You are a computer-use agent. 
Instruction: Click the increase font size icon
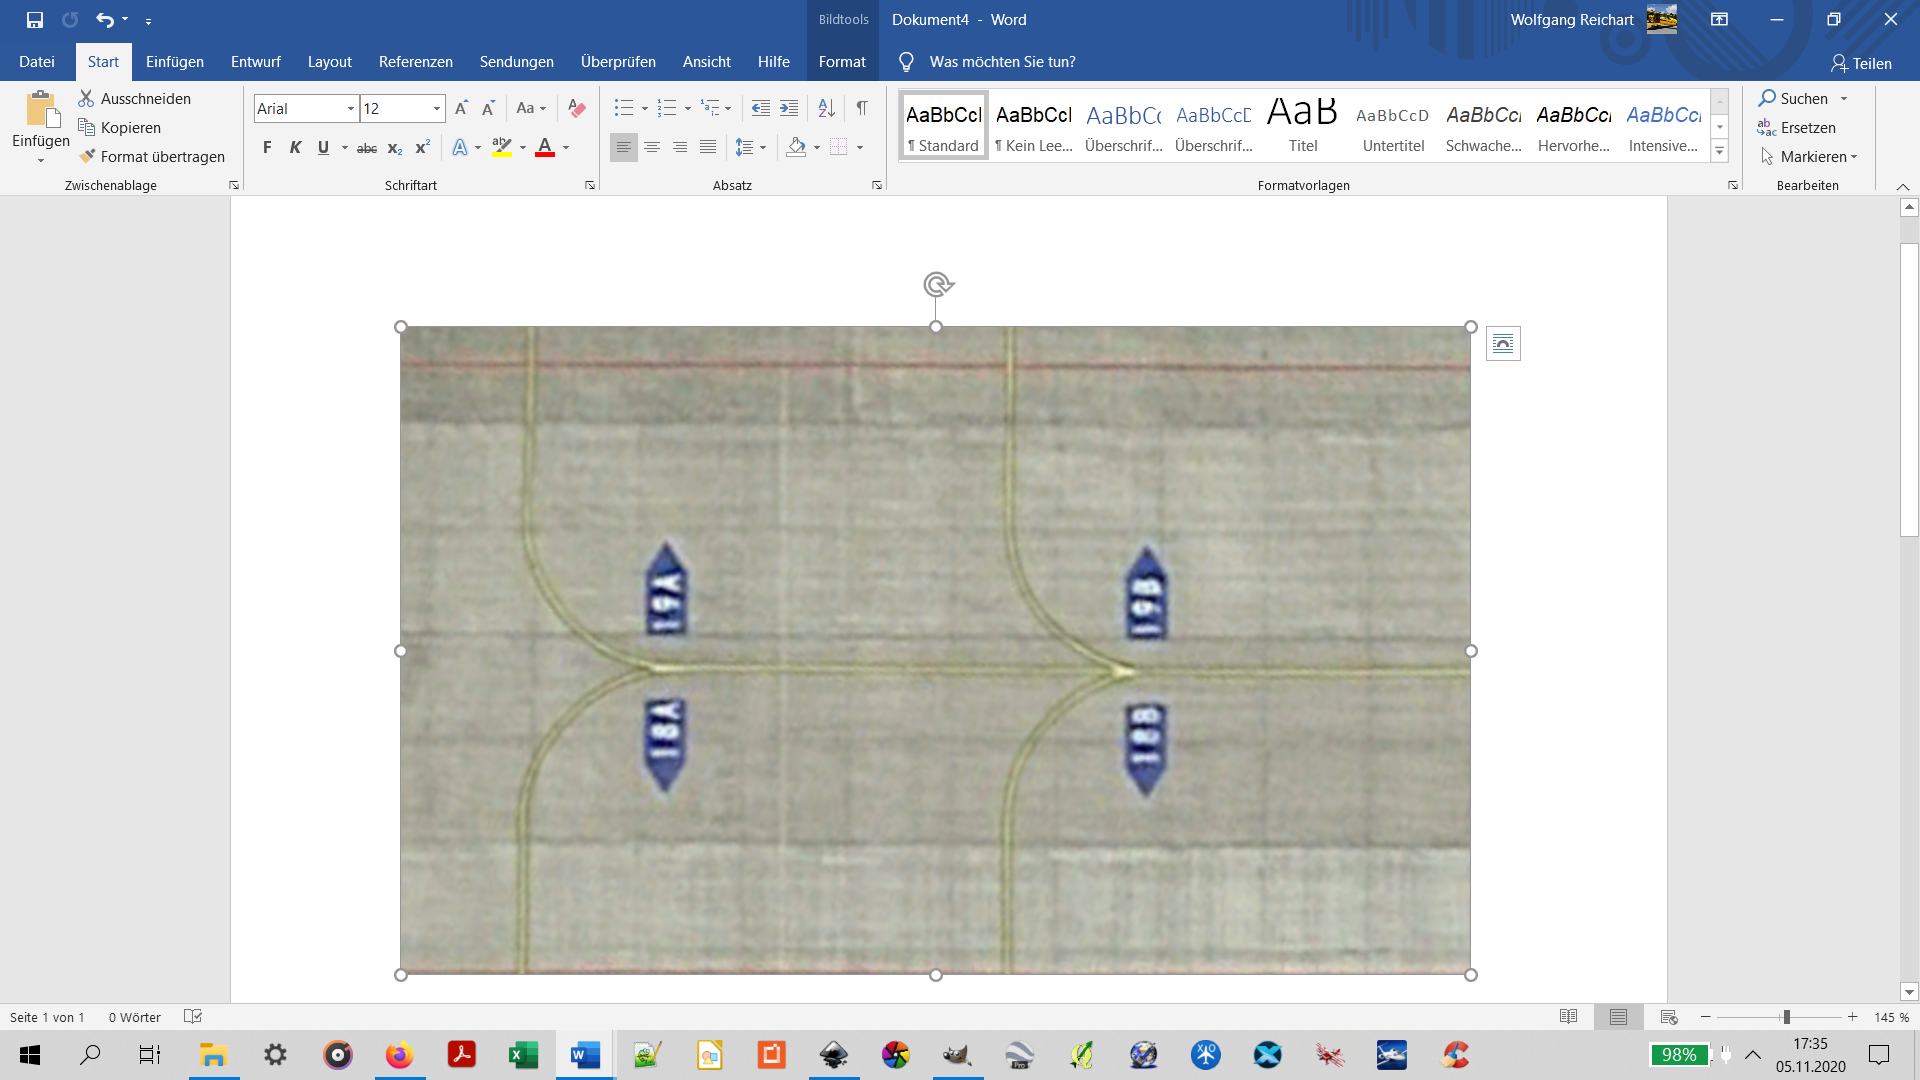tap(461, 108)
